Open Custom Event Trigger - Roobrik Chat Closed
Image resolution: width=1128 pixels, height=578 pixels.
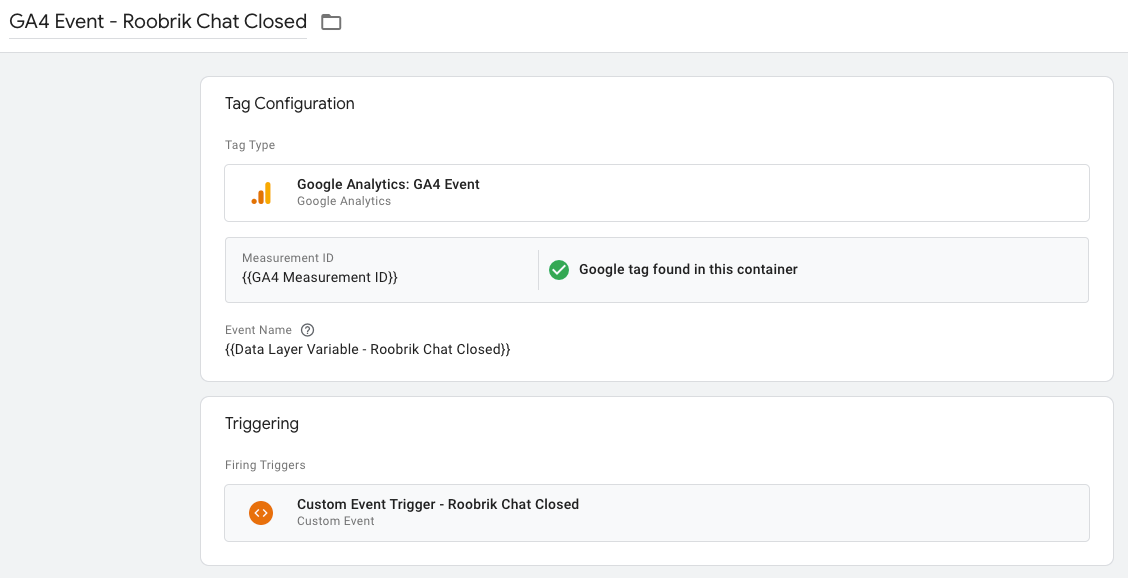pos(657,512)
